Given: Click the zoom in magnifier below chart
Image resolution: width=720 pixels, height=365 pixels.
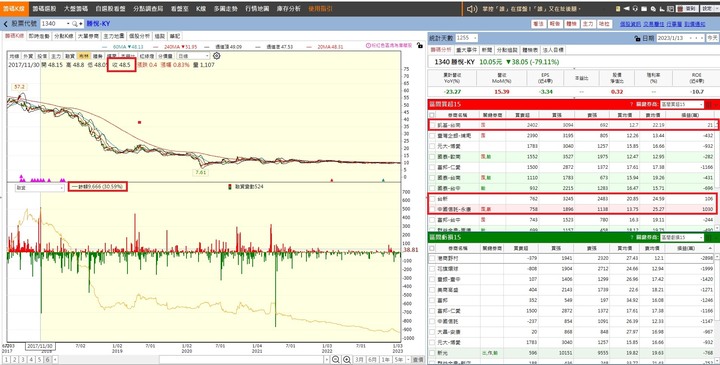Looking at the screenshot, I should [347, 360].
